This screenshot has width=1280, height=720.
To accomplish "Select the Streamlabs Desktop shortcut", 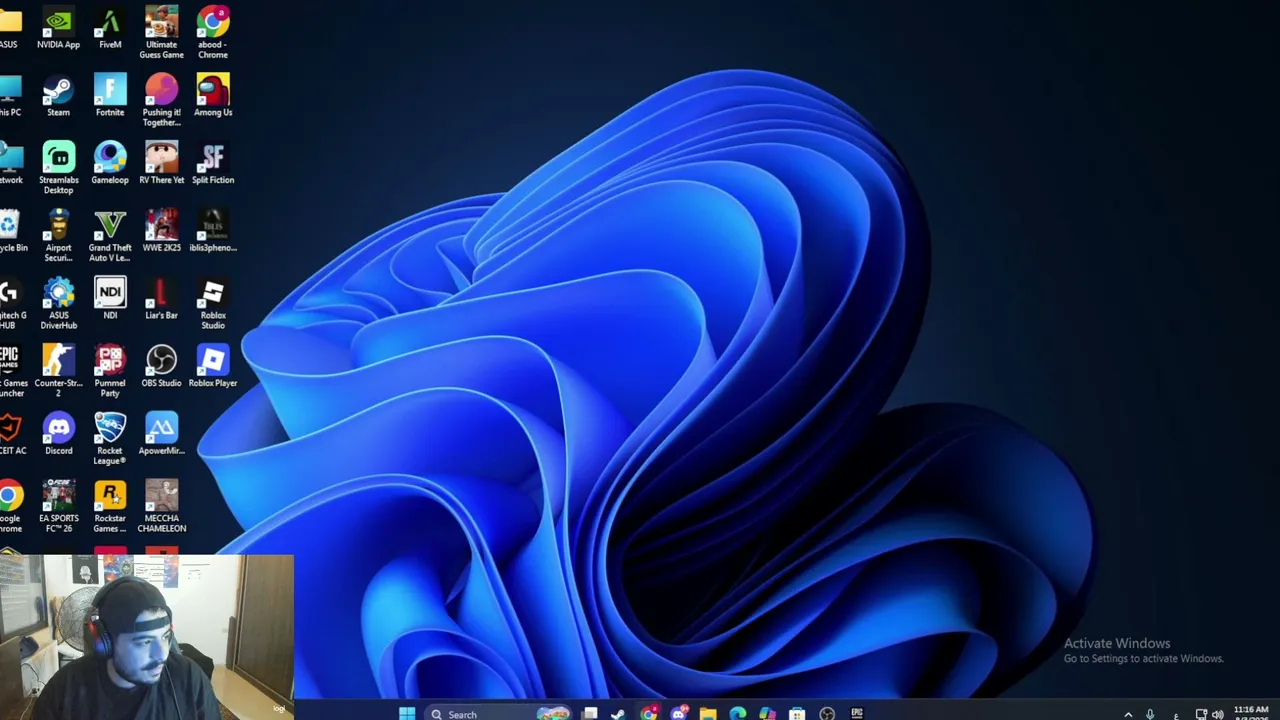I will (x=58, y=168).
